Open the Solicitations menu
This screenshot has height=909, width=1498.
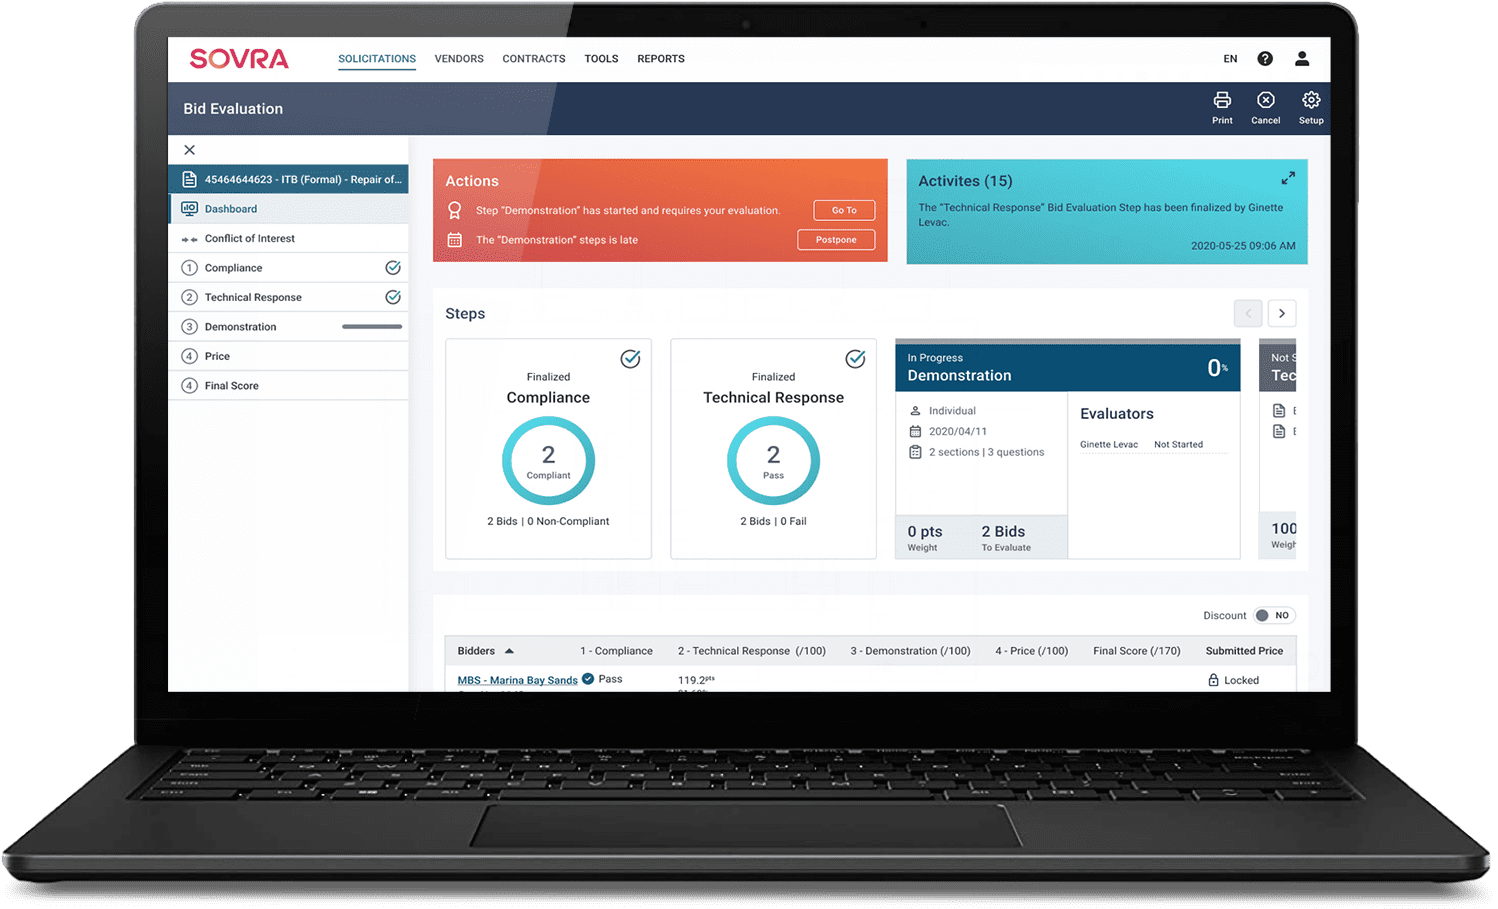[x=377, y=59]
